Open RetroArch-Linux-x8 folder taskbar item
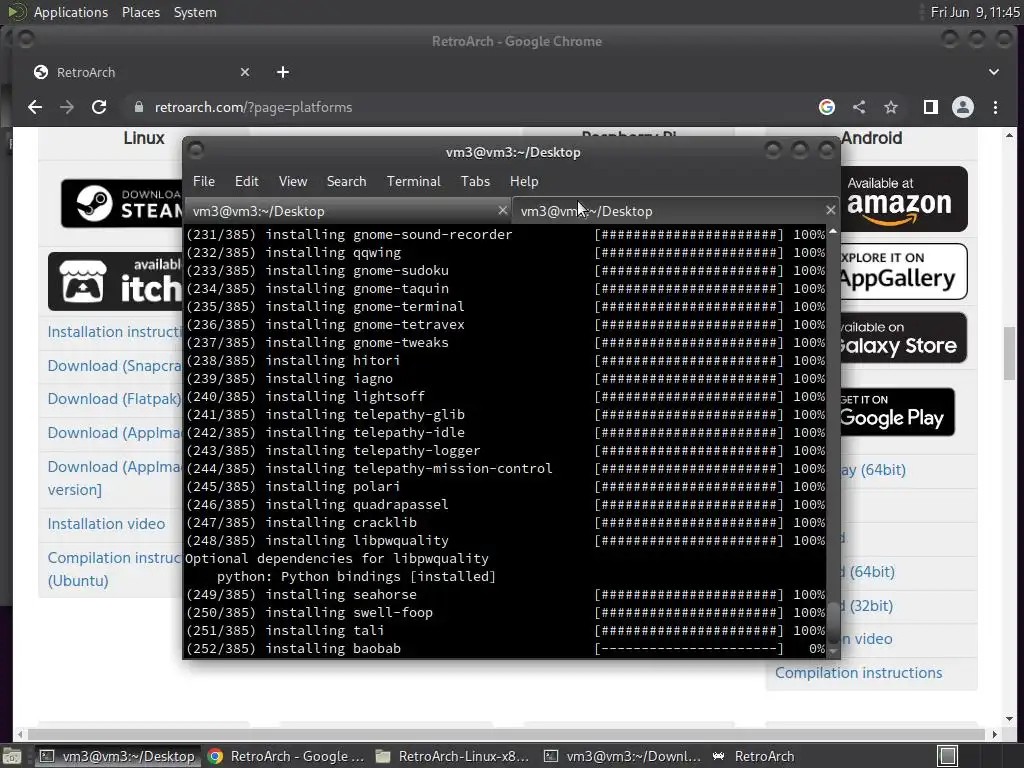 (453, 756)
